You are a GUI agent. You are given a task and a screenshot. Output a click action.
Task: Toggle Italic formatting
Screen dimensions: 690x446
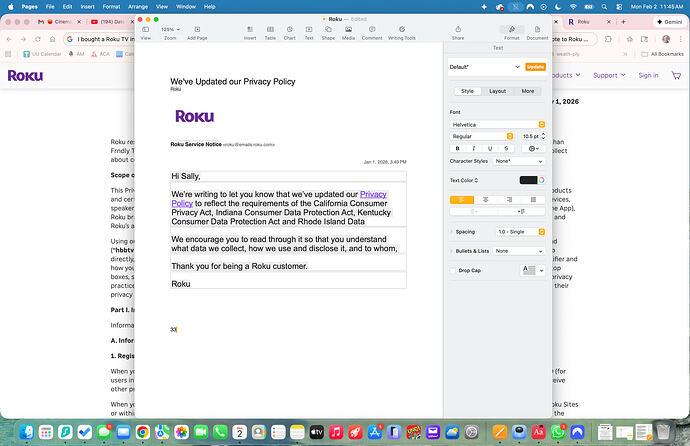point(473,149)
